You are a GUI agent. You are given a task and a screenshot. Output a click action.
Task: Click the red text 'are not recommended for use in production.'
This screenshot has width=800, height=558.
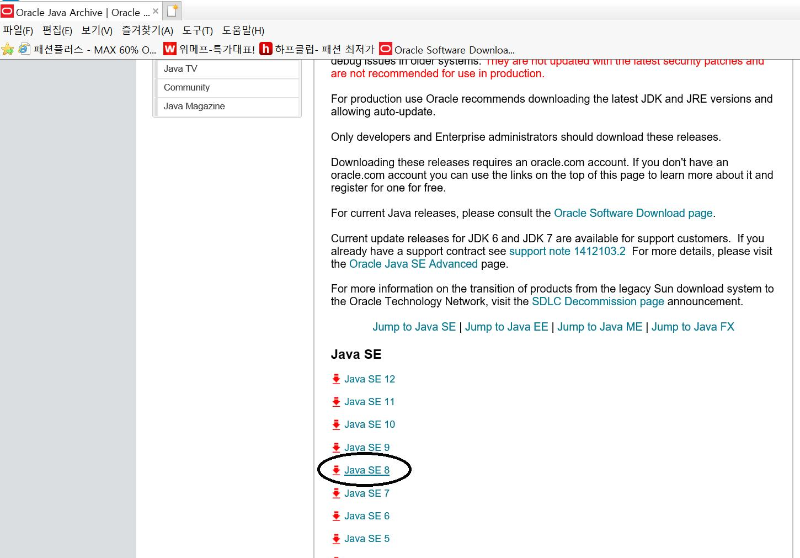point(437,73)
